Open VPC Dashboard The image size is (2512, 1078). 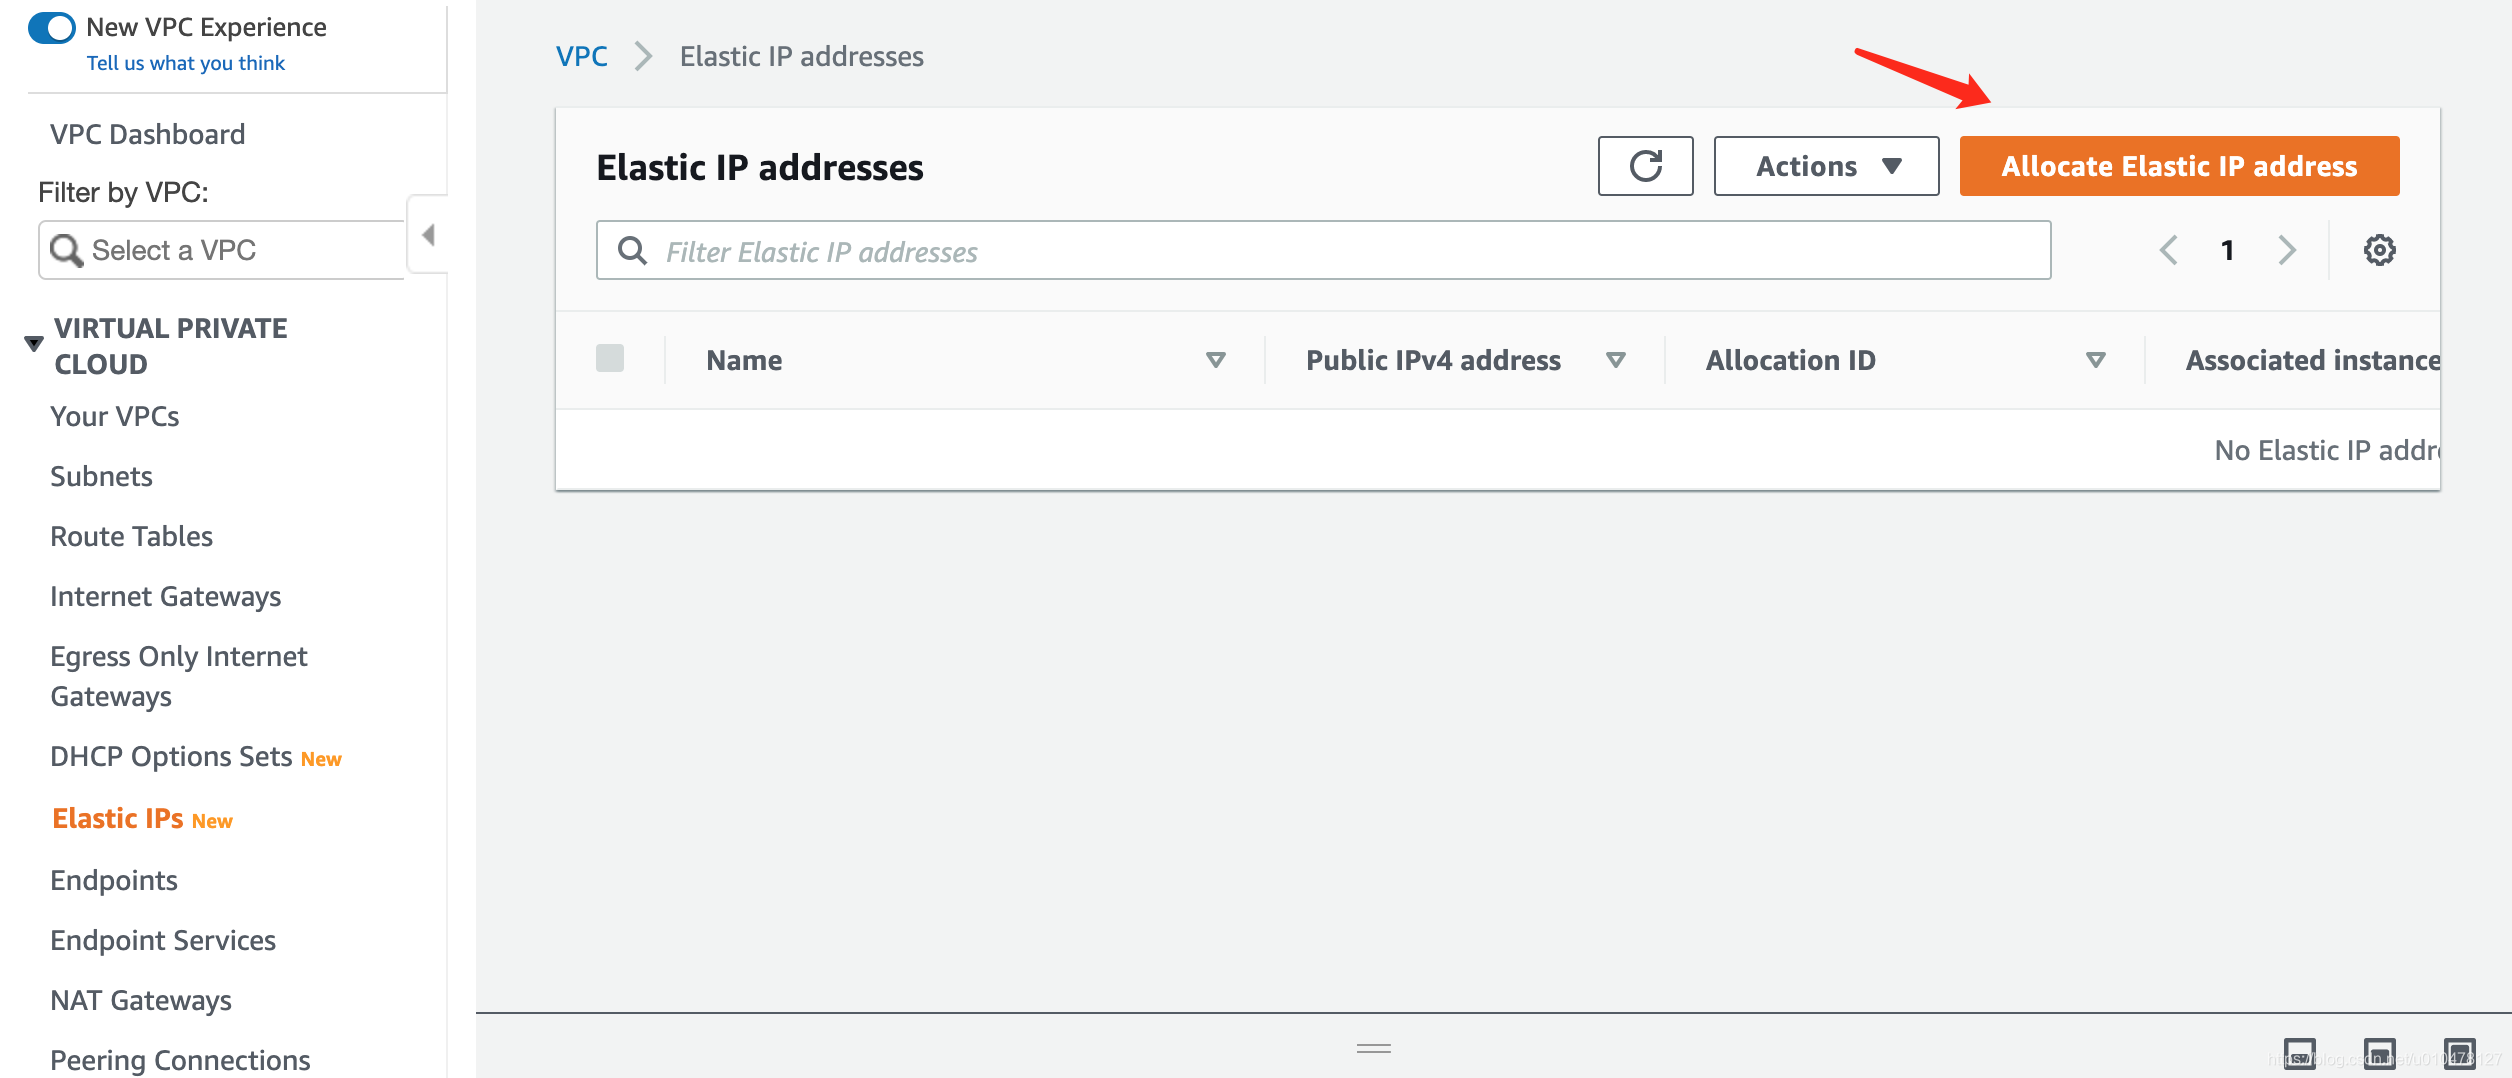coord(147,134)
